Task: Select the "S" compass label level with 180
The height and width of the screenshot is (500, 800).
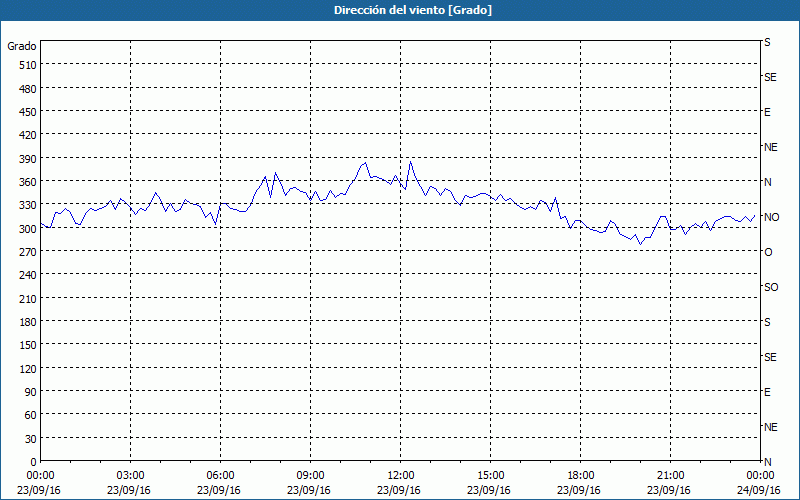Action: [x=767, y=322]
